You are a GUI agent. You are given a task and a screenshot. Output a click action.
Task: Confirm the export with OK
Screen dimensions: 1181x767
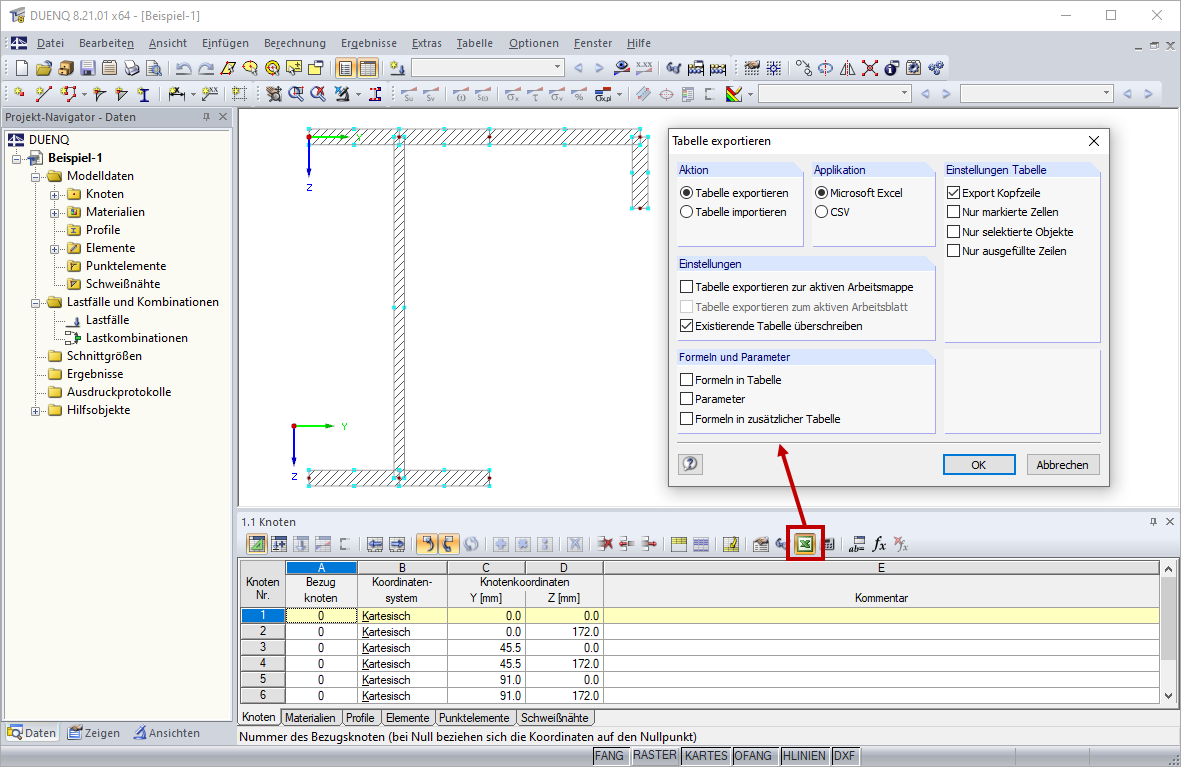(x=978, y=464)
